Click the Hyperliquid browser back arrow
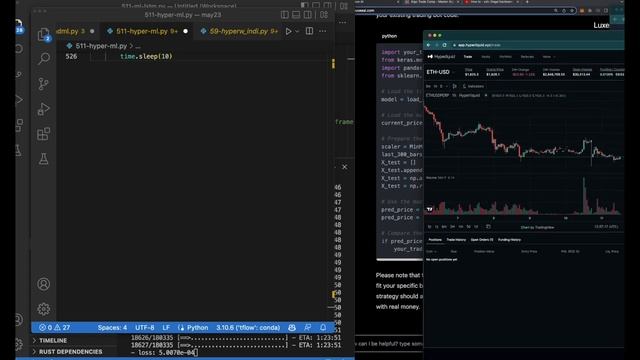Viewport: 640px width, 360px height. 429,45
